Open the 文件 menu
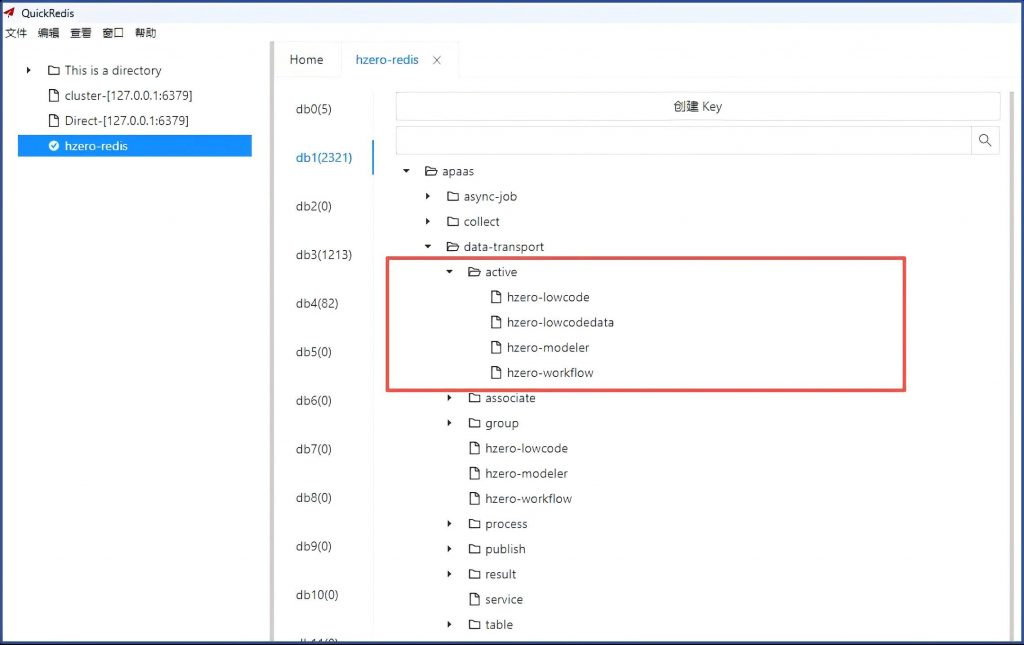 click(x=16, y=33)
